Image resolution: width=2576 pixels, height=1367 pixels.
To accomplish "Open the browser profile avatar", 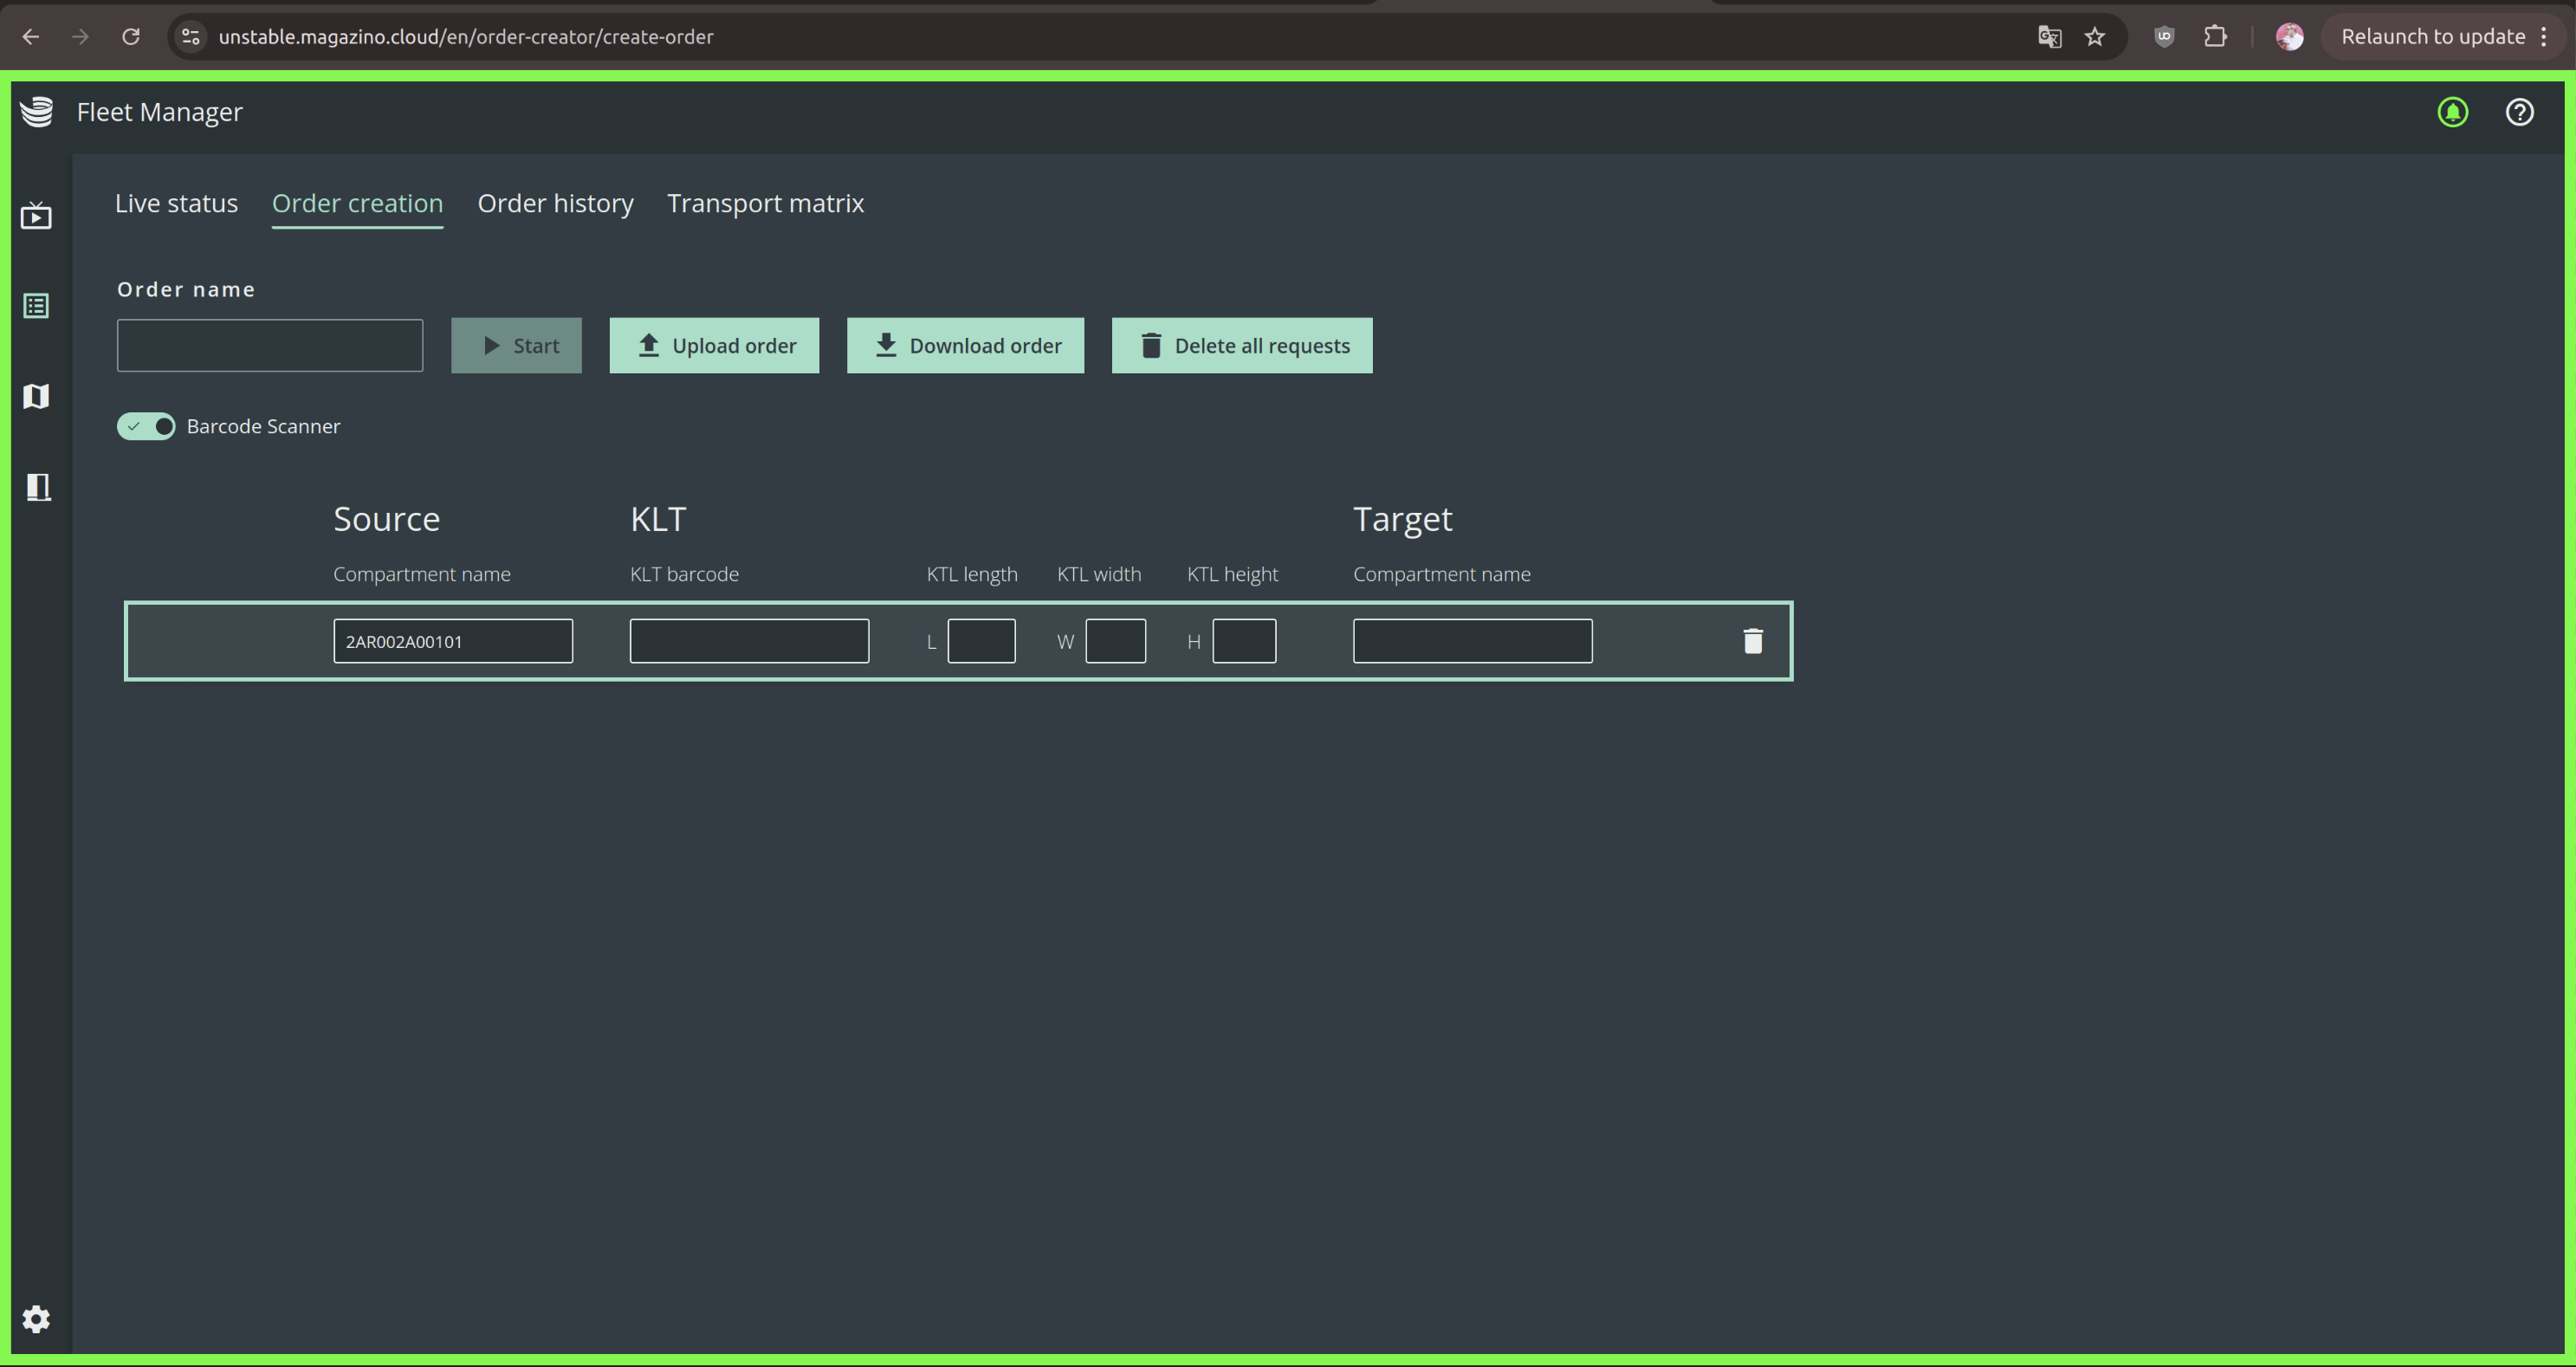I will pyautogui.click(x=2289, y=37).
